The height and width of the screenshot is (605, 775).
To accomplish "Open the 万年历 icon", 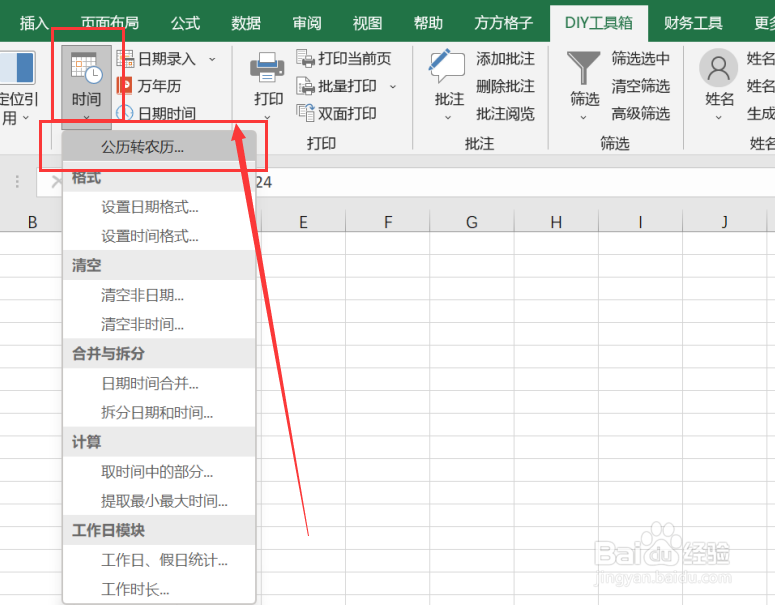I will [125, 86].
